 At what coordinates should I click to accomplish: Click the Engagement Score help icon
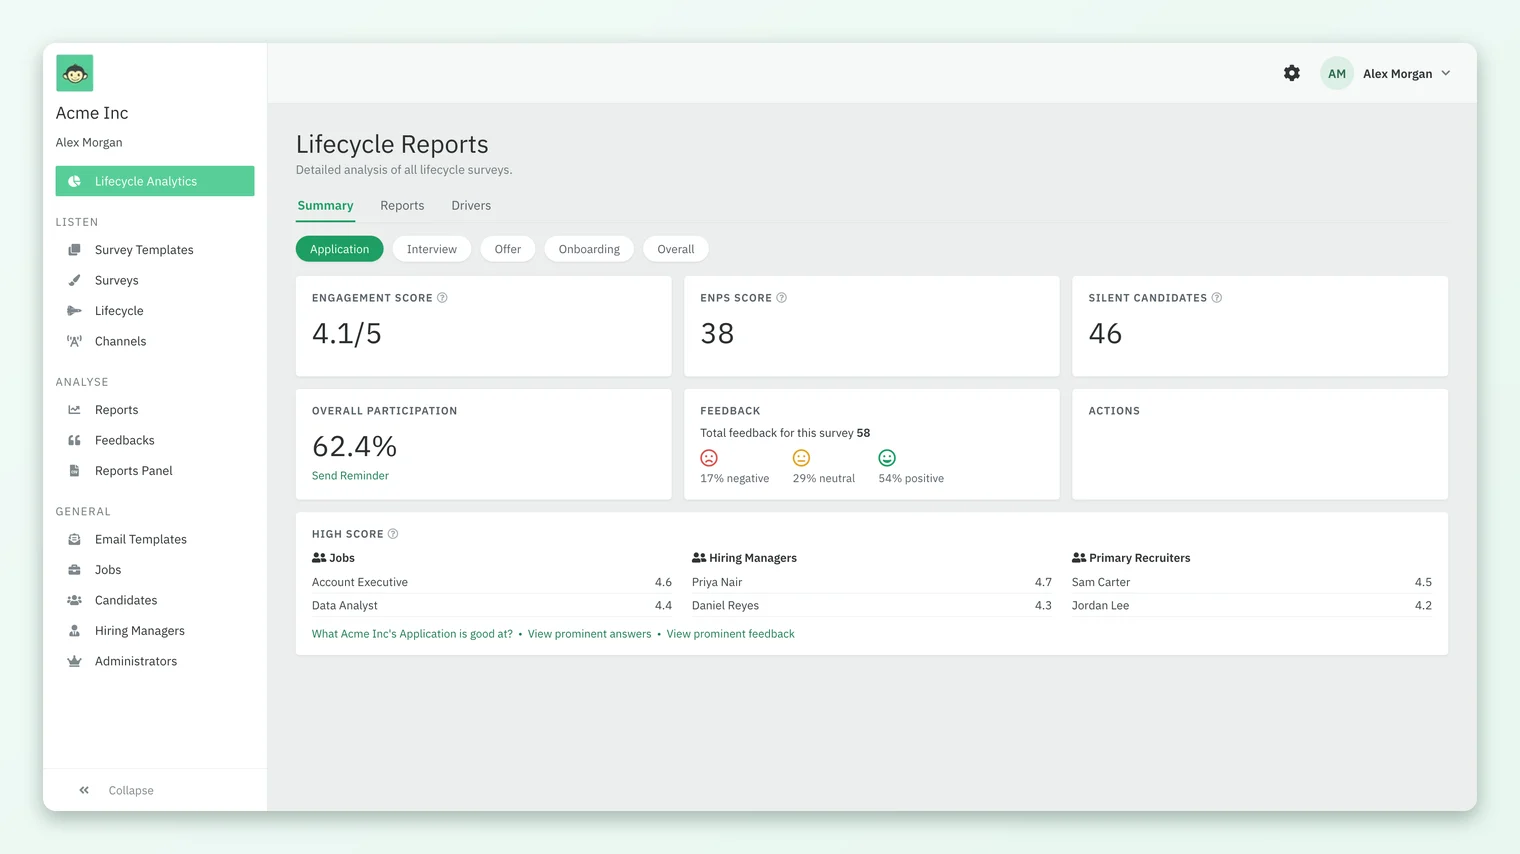[442, 298]
